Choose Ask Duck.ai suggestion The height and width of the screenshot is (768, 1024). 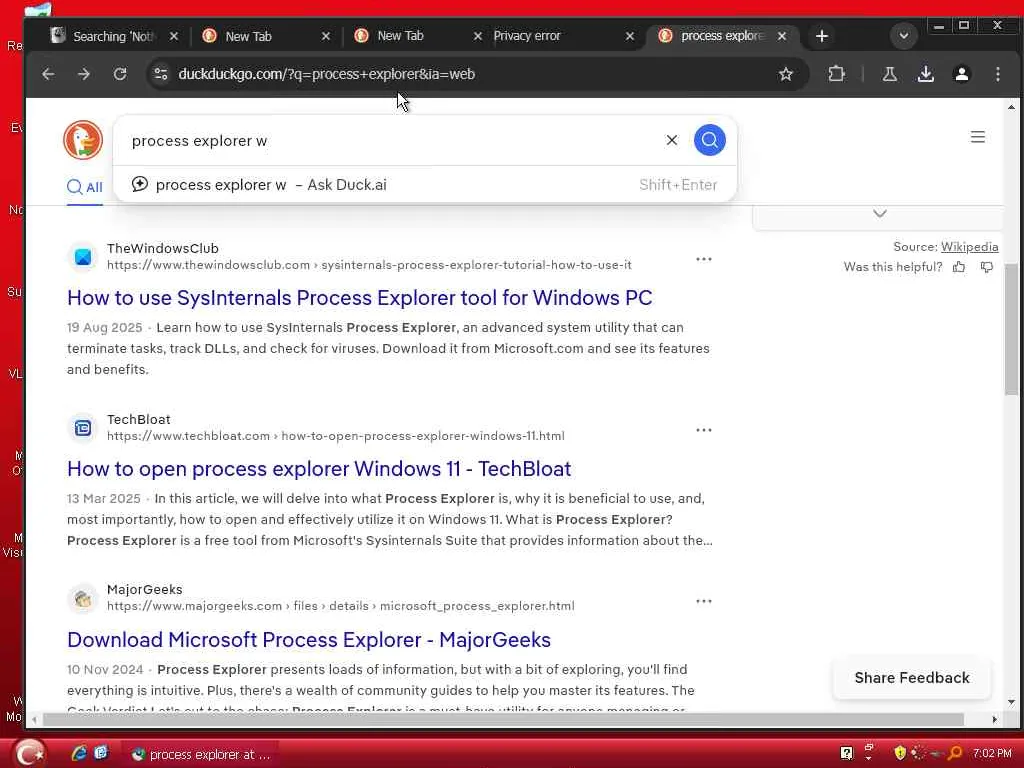pyautogui.click(x=424, y=185)
